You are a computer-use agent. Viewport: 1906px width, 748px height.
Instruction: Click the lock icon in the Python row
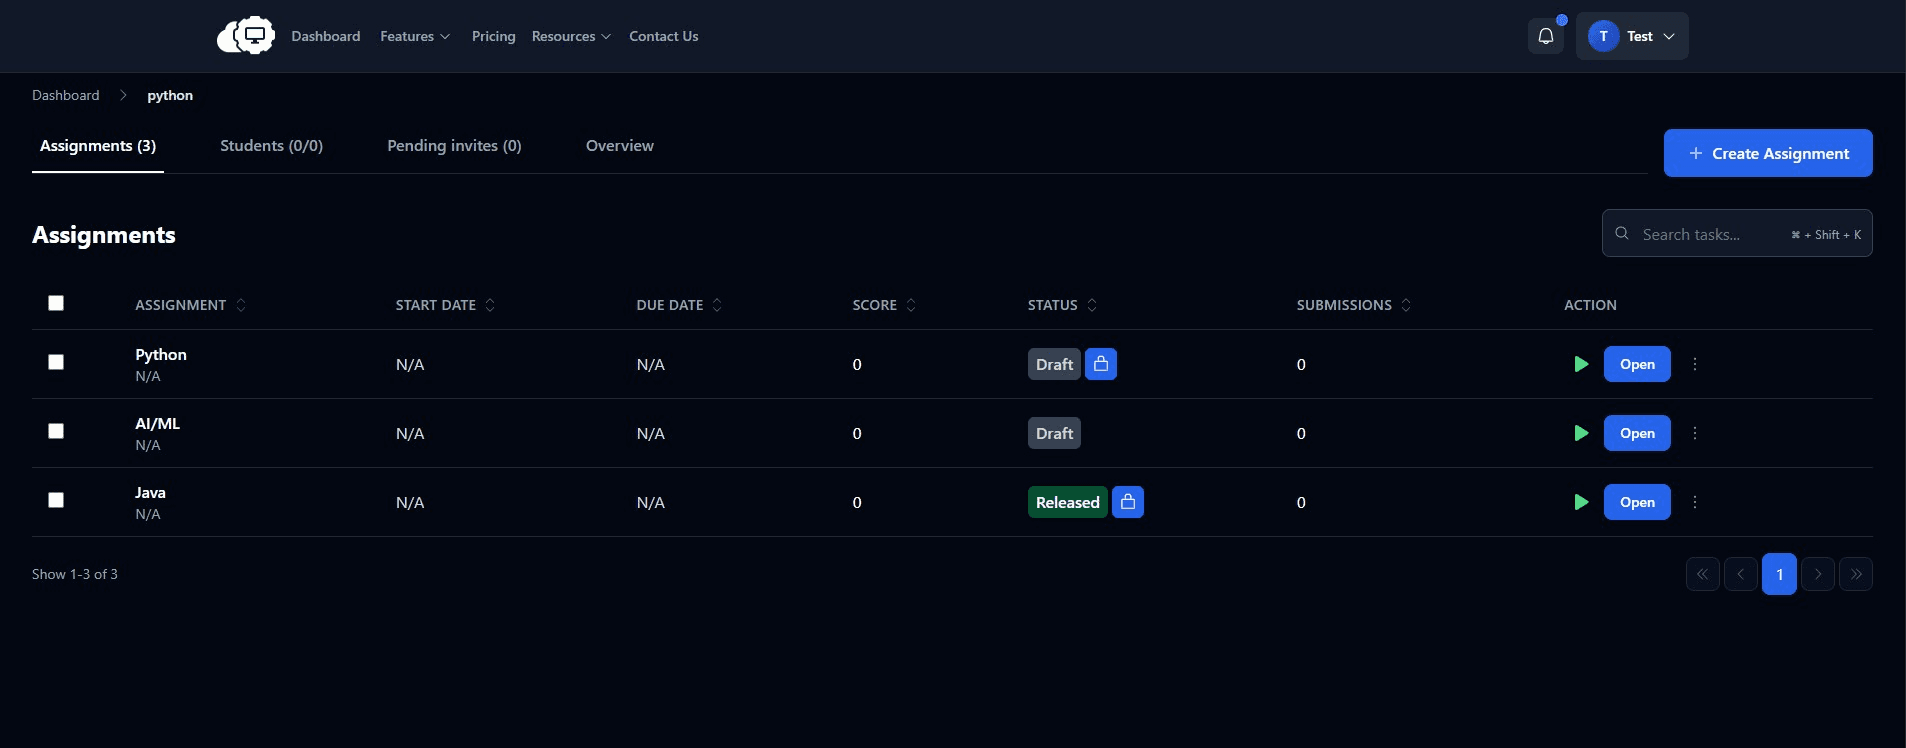1101,364
